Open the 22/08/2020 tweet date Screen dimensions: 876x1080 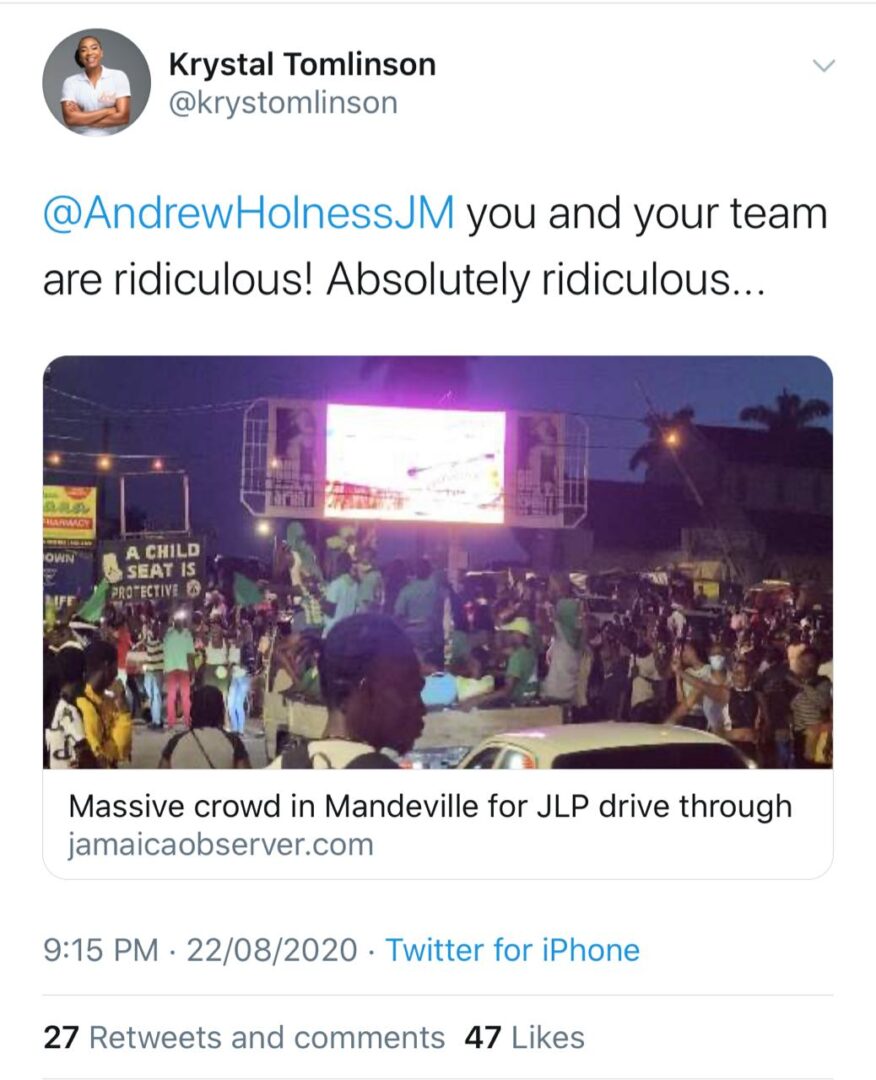pyautogui.click(x=272, y=950)
